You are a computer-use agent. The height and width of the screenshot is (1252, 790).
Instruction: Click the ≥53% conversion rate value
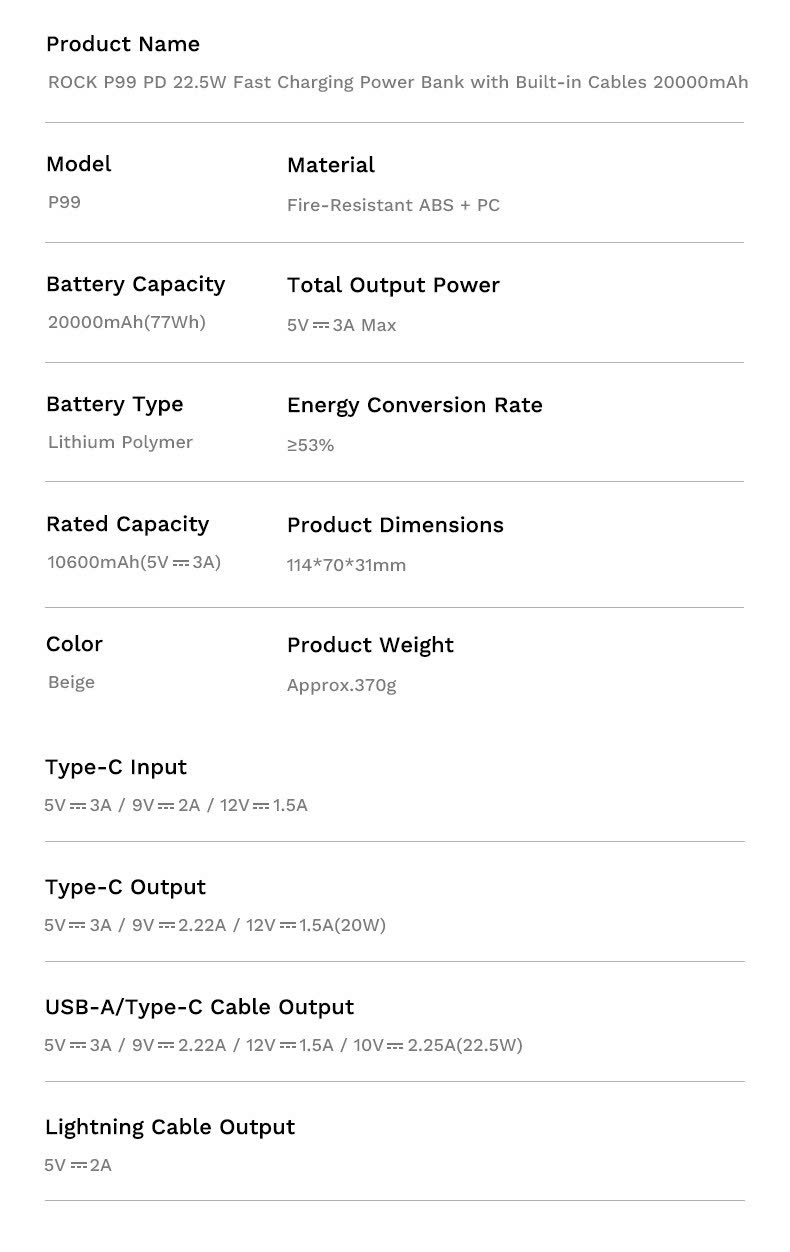tap(311, 445)
